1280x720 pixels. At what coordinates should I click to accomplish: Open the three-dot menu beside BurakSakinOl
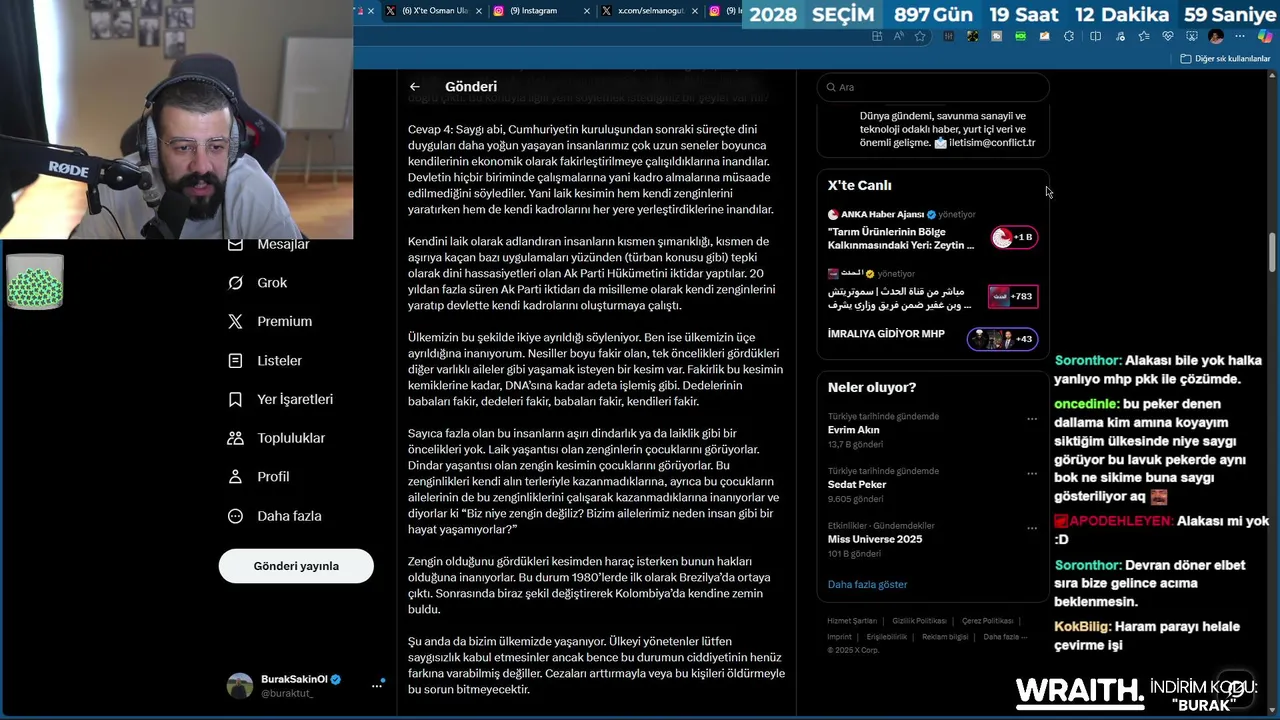click(378, 685)
